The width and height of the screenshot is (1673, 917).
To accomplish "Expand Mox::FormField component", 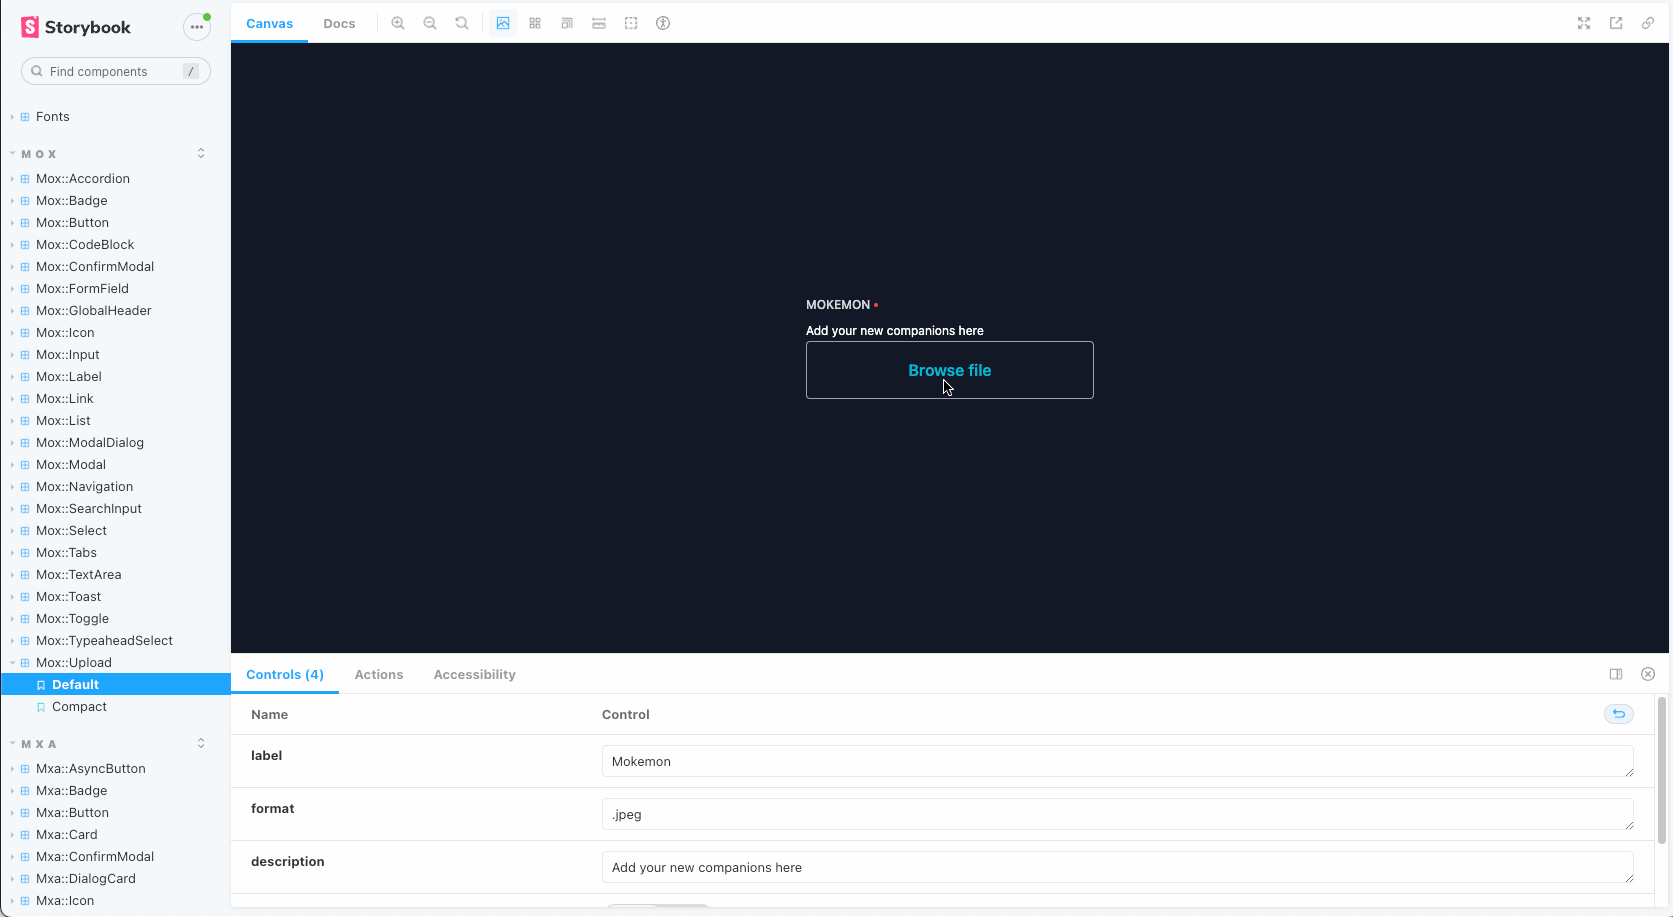I will [82, 289].
